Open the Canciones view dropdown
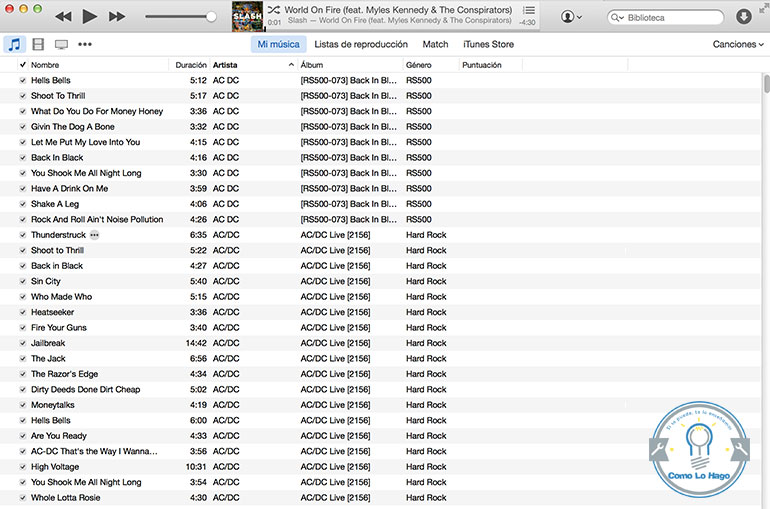The width and height of the screenshot is (770, 509). tap(738, 44)
